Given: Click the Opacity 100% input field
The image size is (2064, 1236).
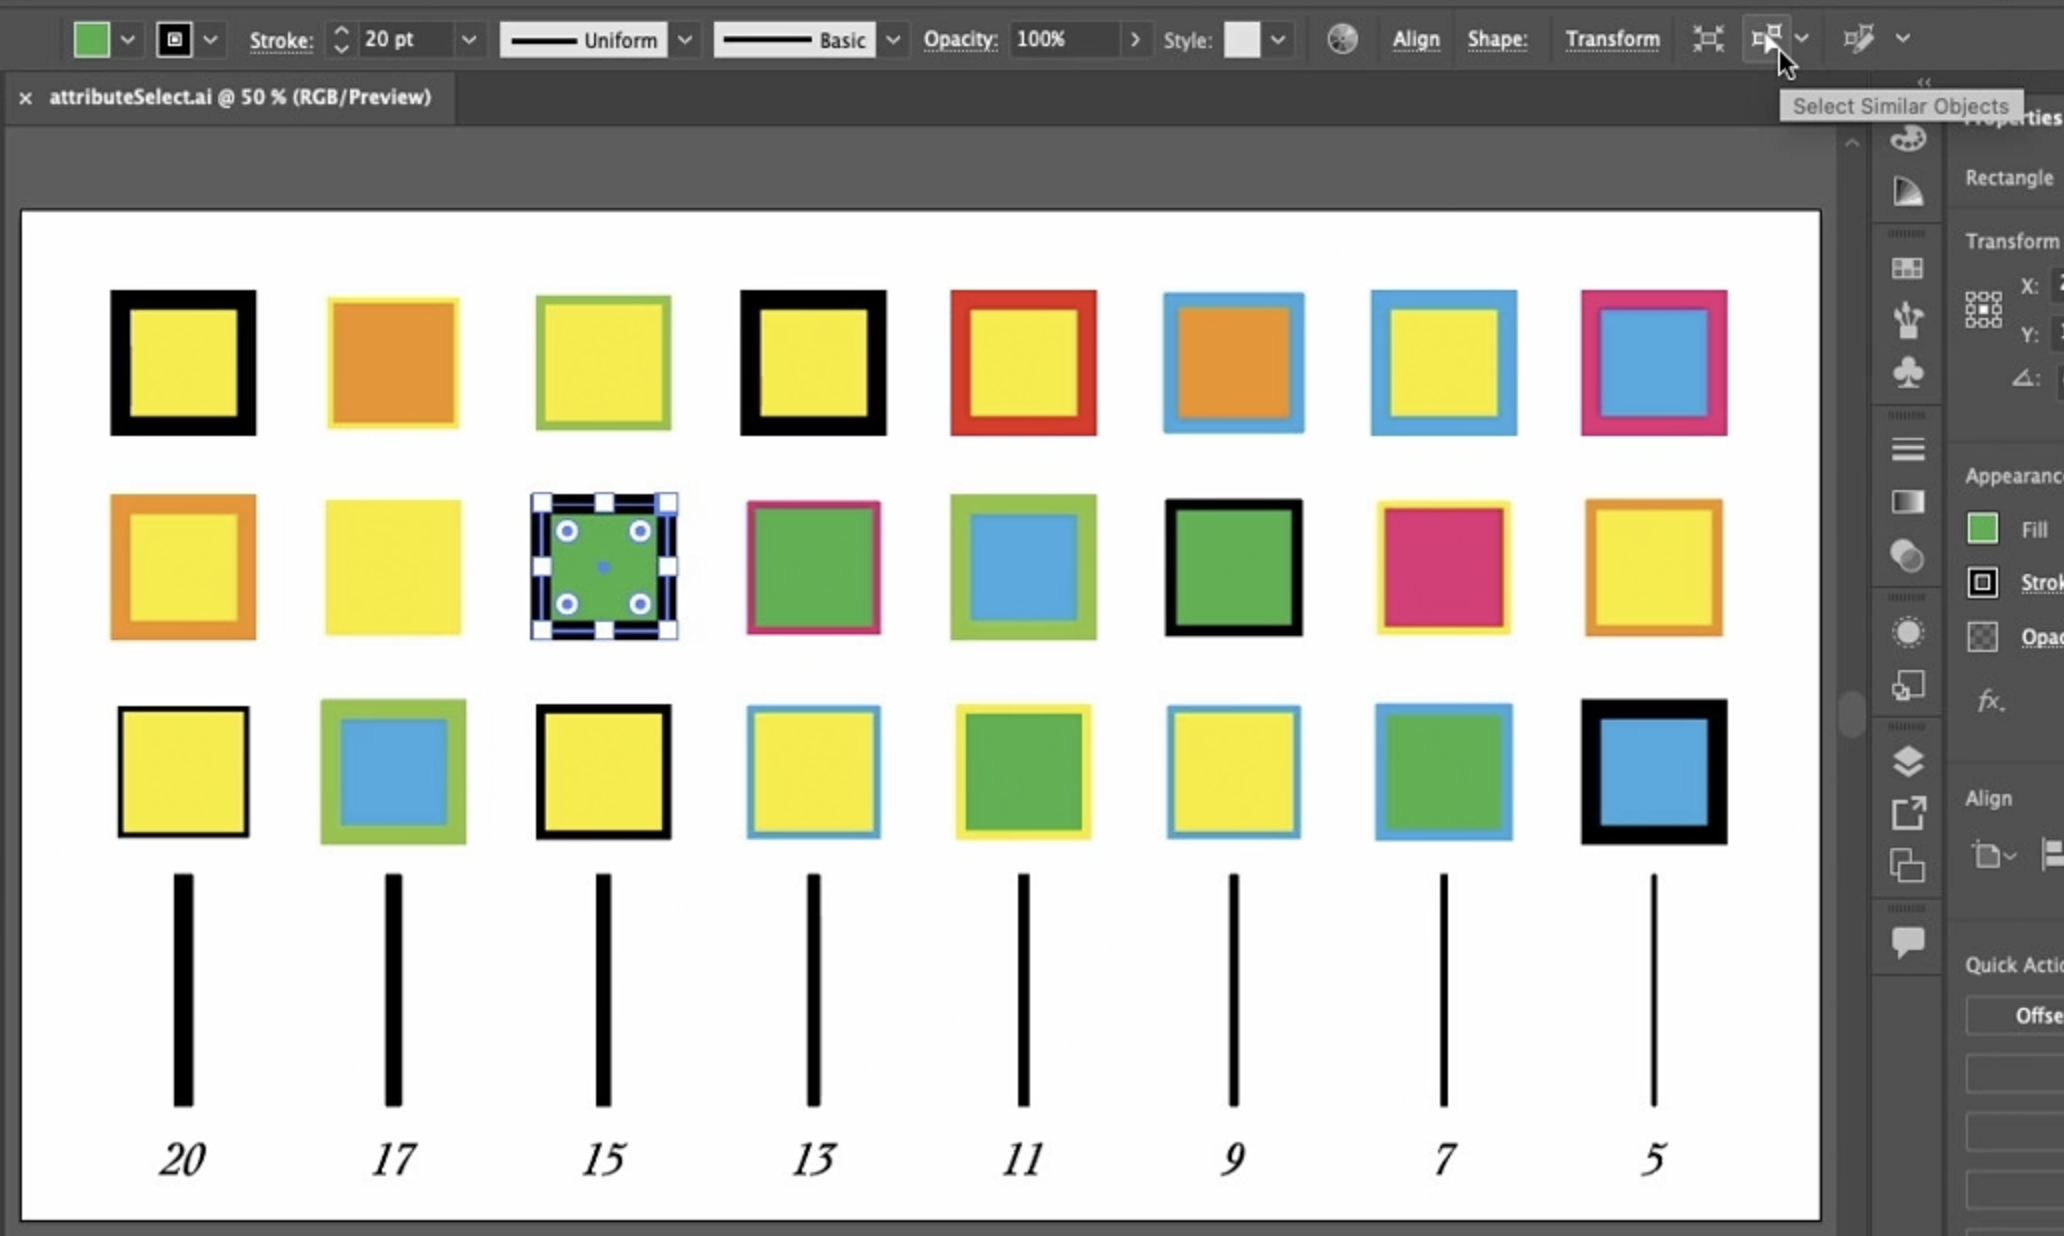Looking at the screenshot, I should point(1062,39).
